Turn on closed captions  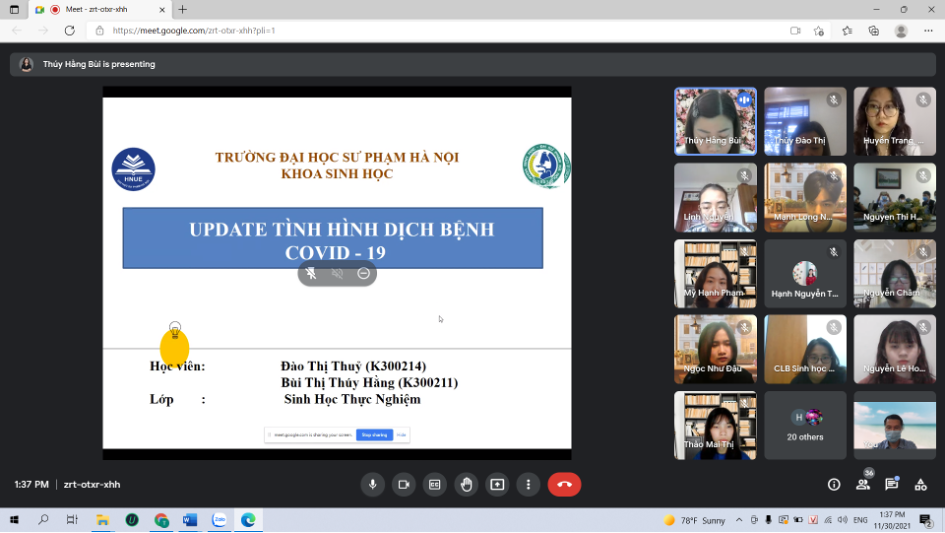(434, 485)
